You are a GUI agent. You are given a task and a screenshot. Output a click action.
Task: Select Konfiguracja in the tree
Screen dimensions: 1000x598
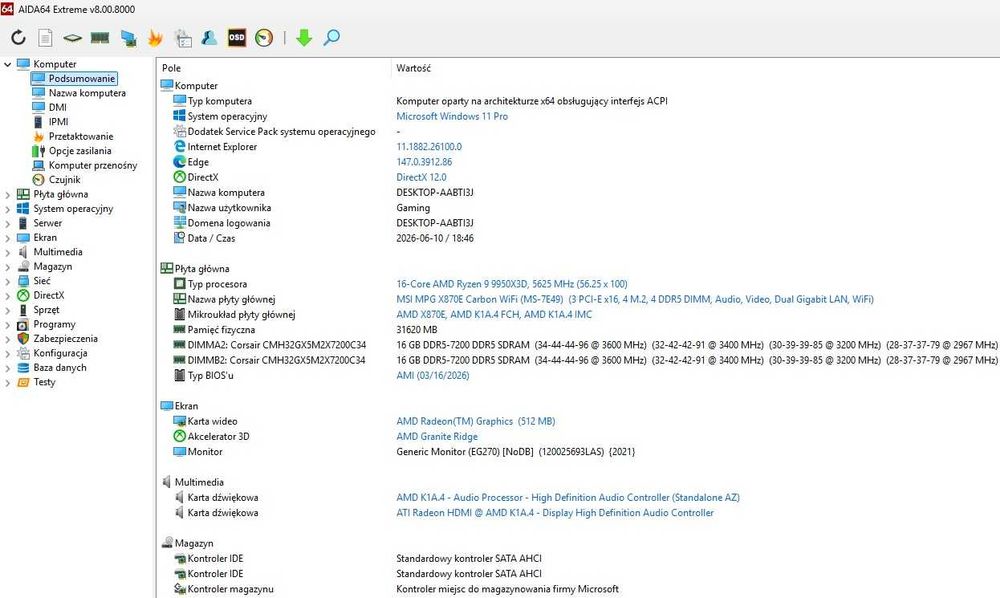tap(60, 353)
